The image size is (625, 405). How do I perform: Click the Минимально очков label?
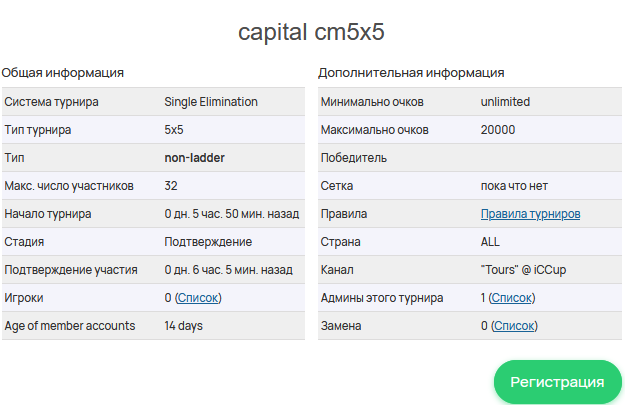[x=372, y=102]
